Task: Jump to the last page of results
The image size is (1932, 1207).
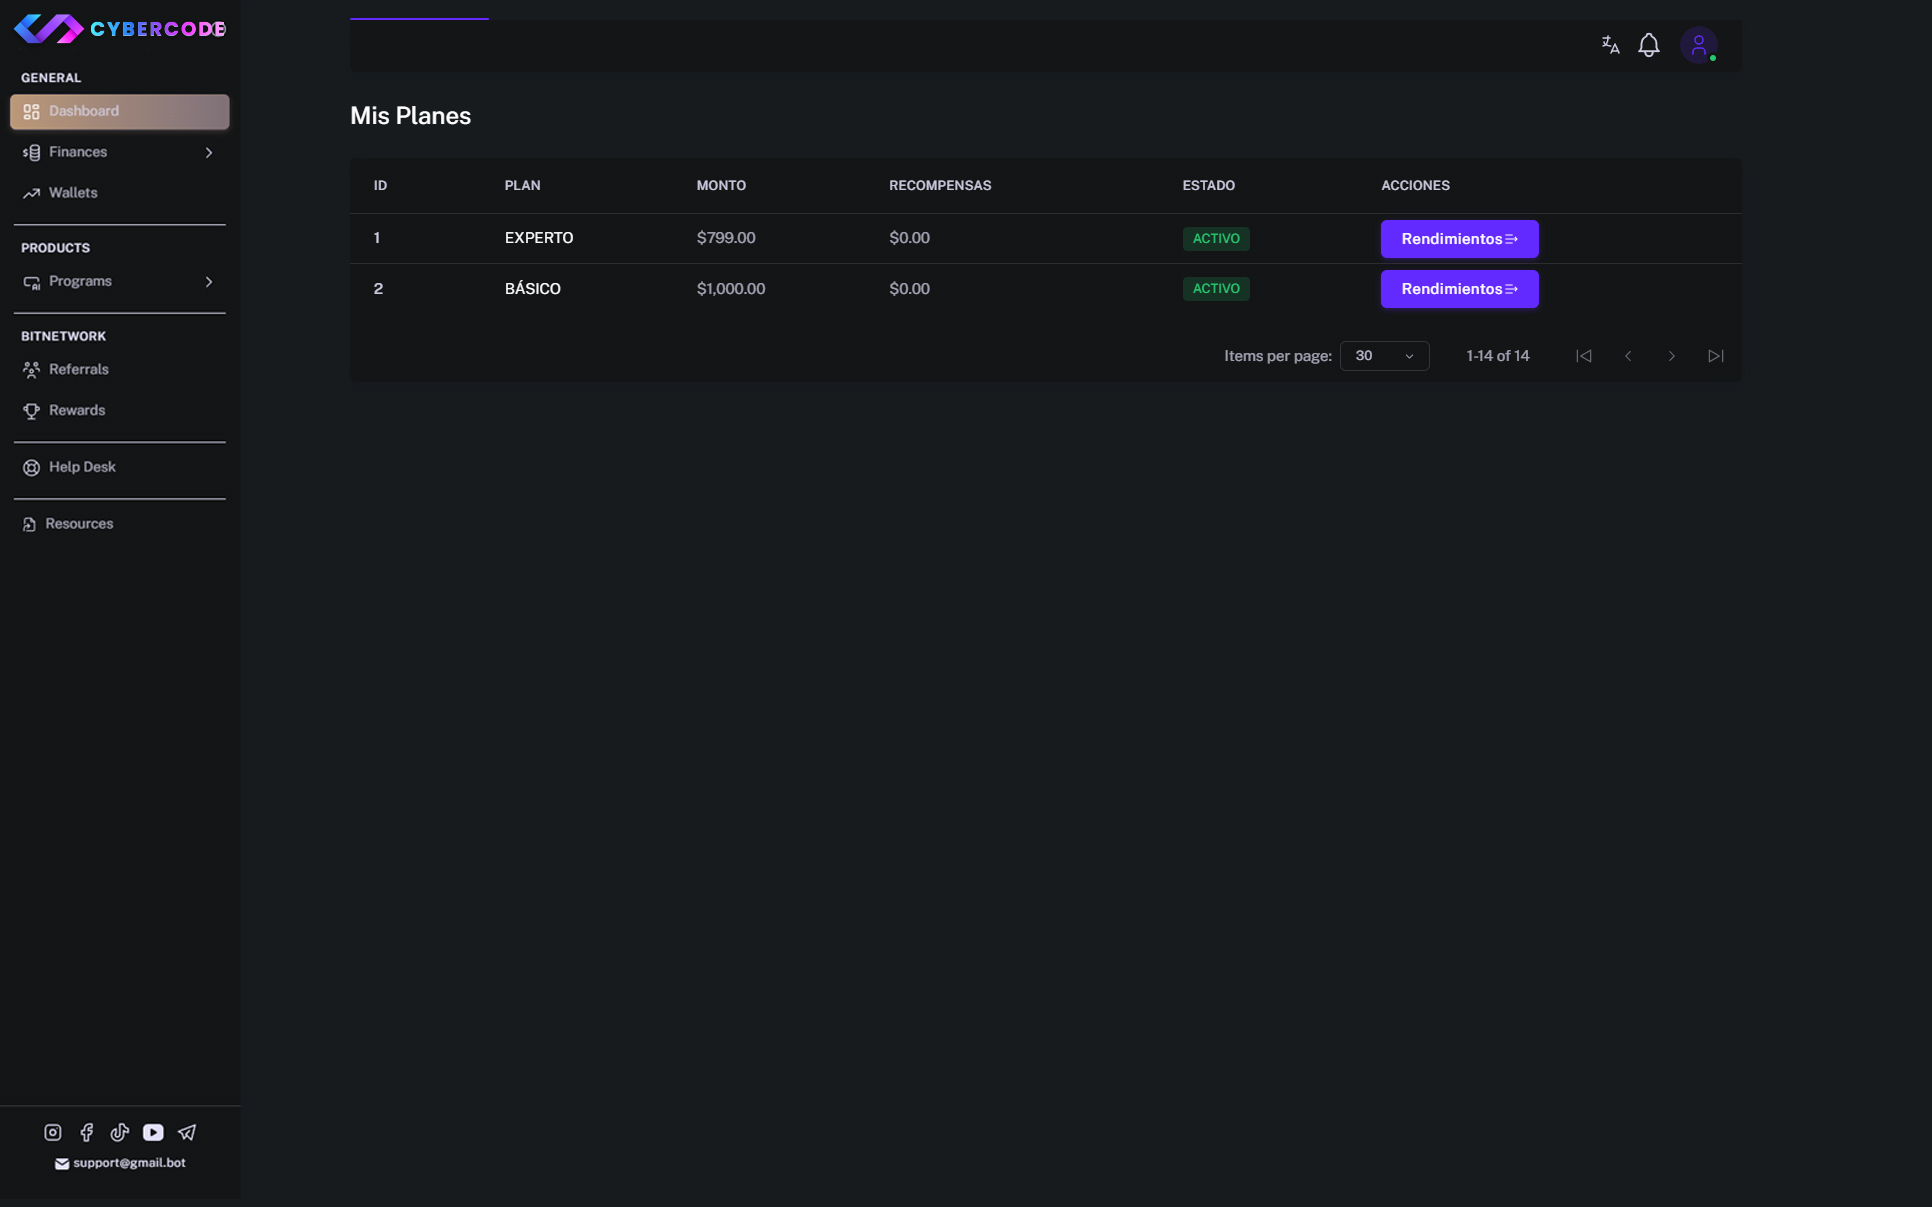Action: [x=1715, y=356]
